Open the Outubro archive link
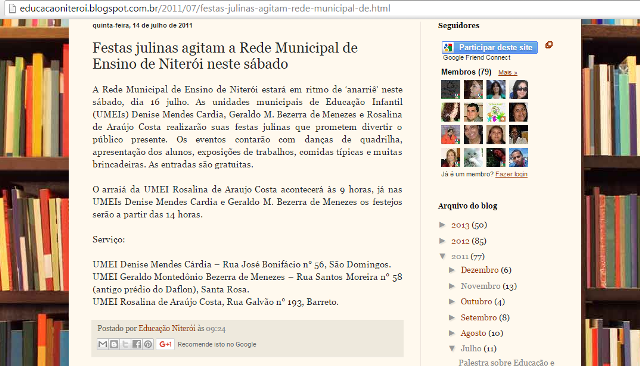This screenshot has width=640, height=366. (476, 302)
